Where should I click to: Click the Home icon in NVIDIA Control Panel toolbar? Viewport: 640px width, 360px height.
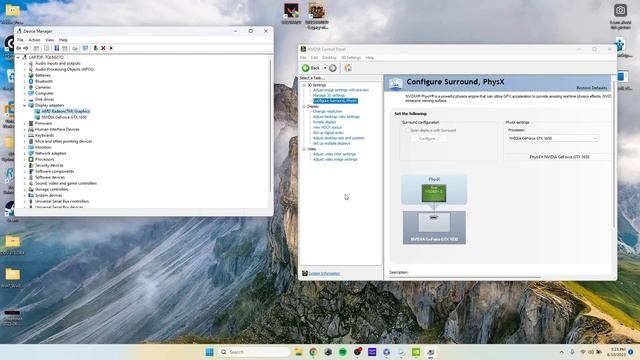[x=348, y=68]
